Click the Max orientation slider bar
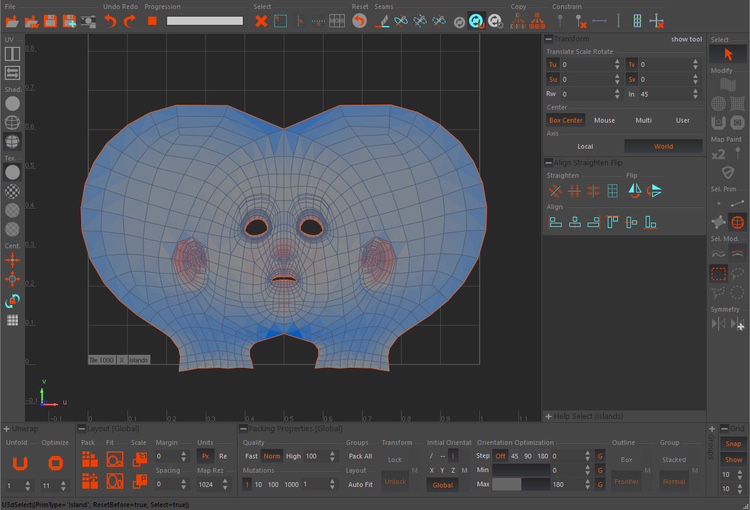 click(x=520, y=484)
